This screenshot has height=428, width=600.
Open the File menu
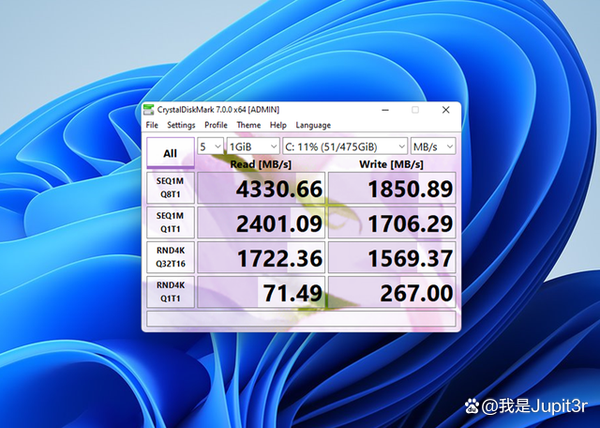151,125
